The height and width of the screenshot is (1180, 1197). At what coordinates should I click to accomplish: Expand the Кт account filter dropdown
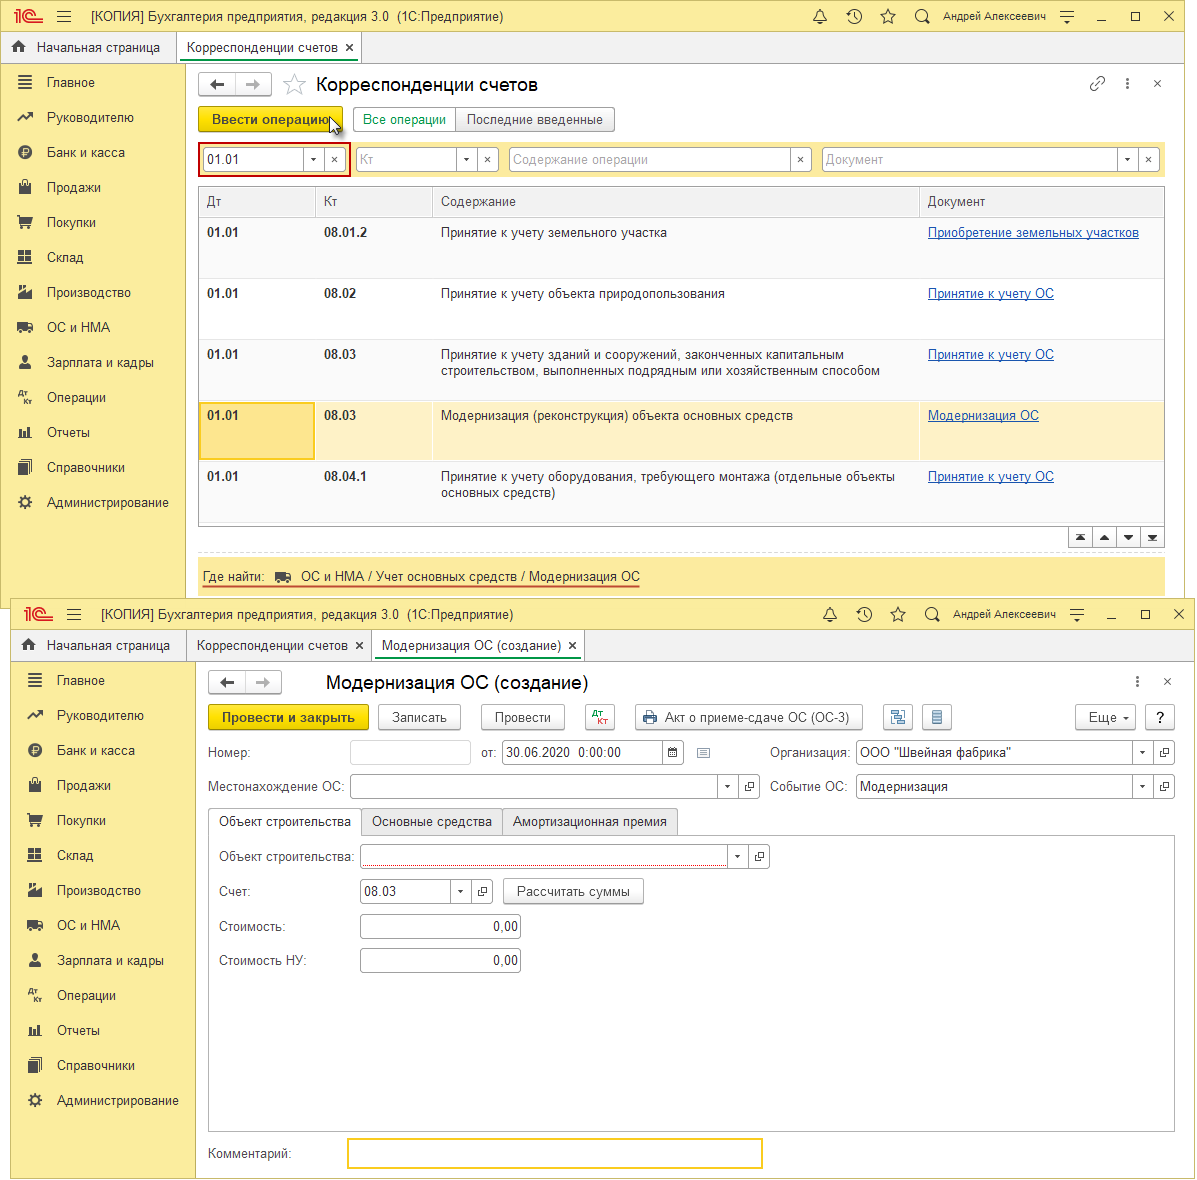(x=466, y=160)
